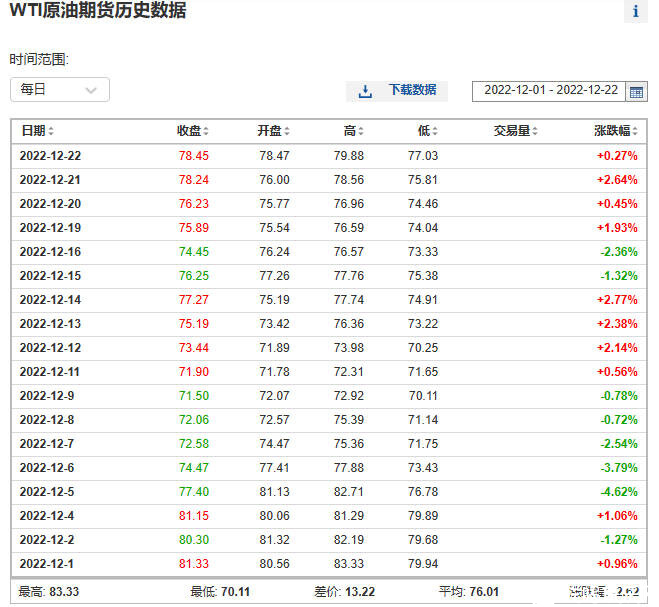The width and height of the screenshot is (659, 607).
Task: Click high price 83.33 in table
Action: pyautogui.click(x=349, y=563)
